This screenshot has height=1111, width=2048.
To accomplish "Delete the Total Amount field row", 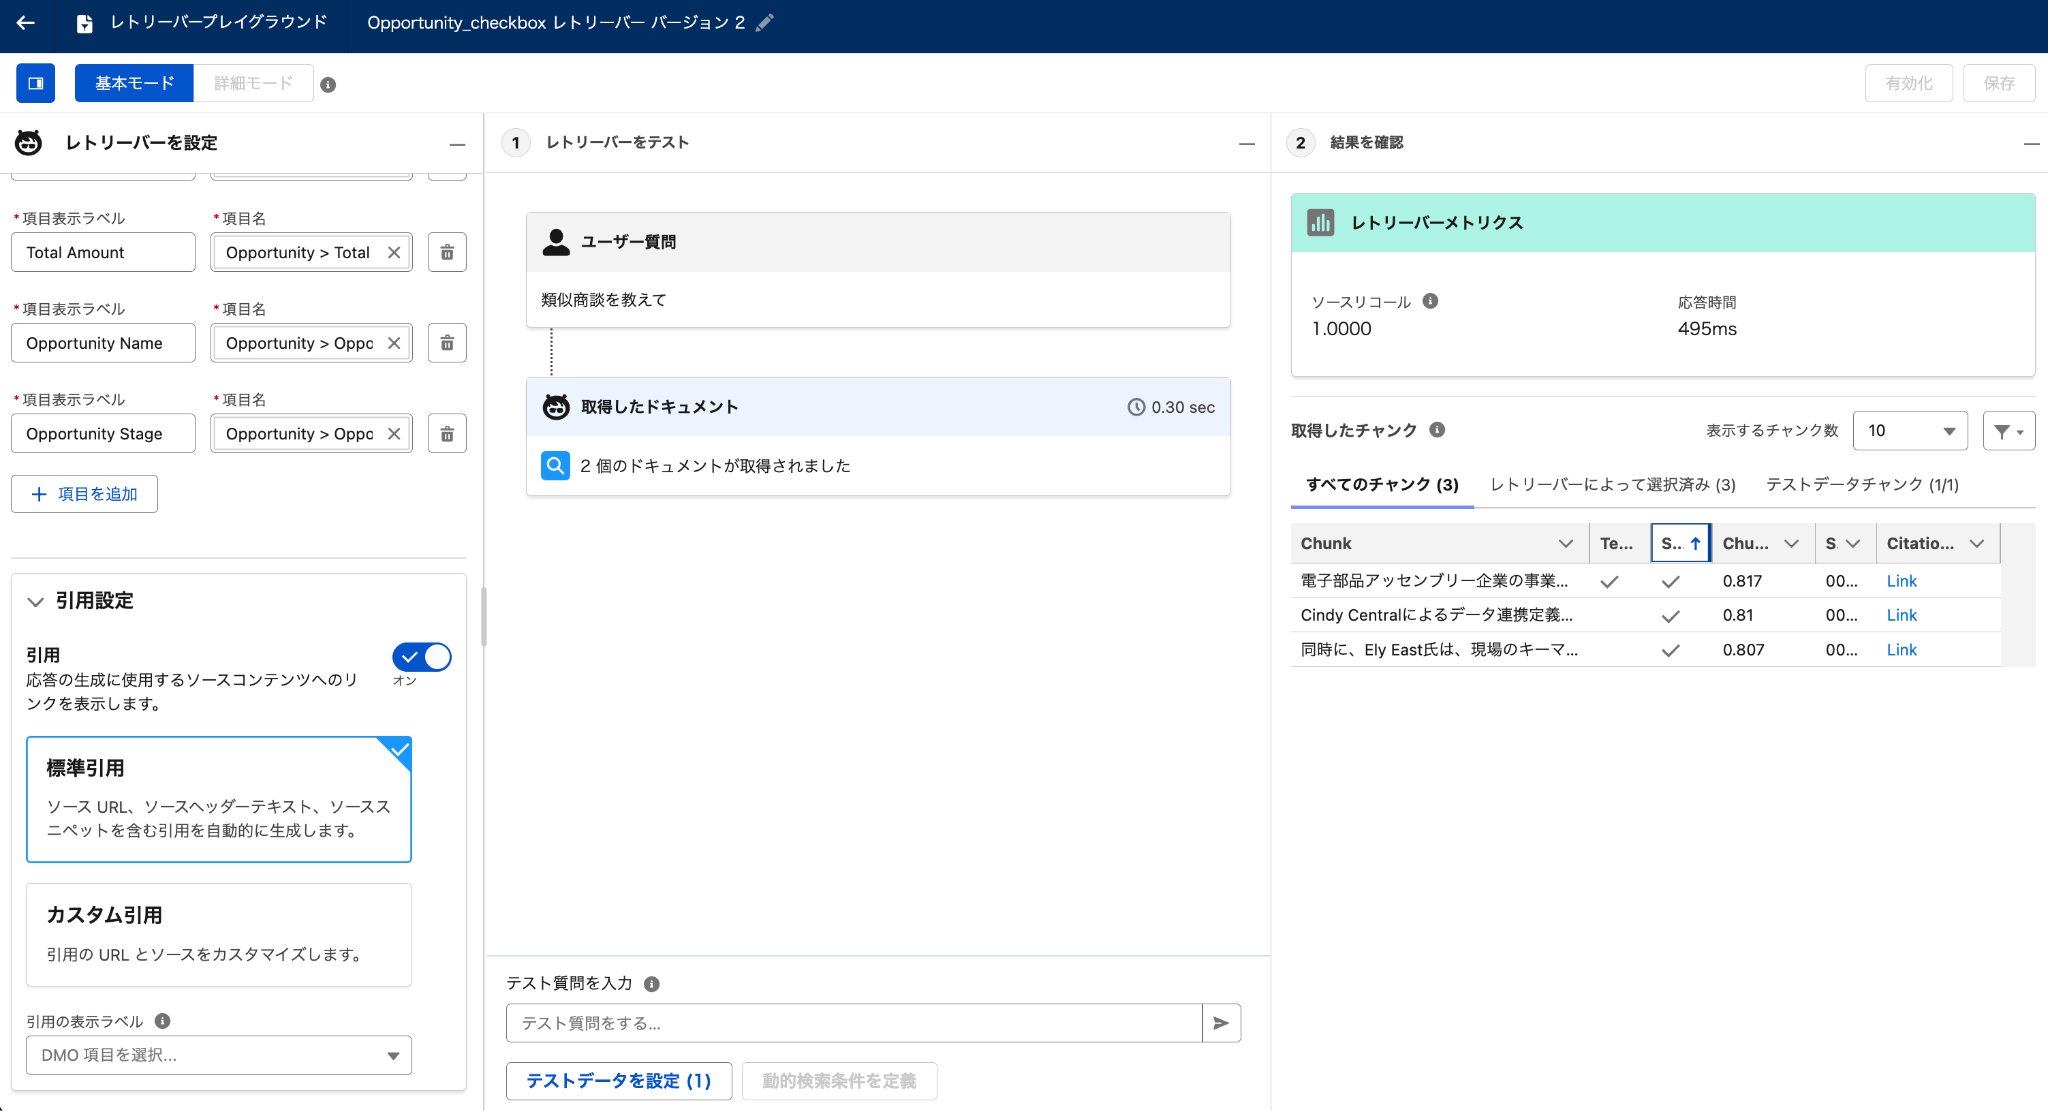I will (447, 253).
